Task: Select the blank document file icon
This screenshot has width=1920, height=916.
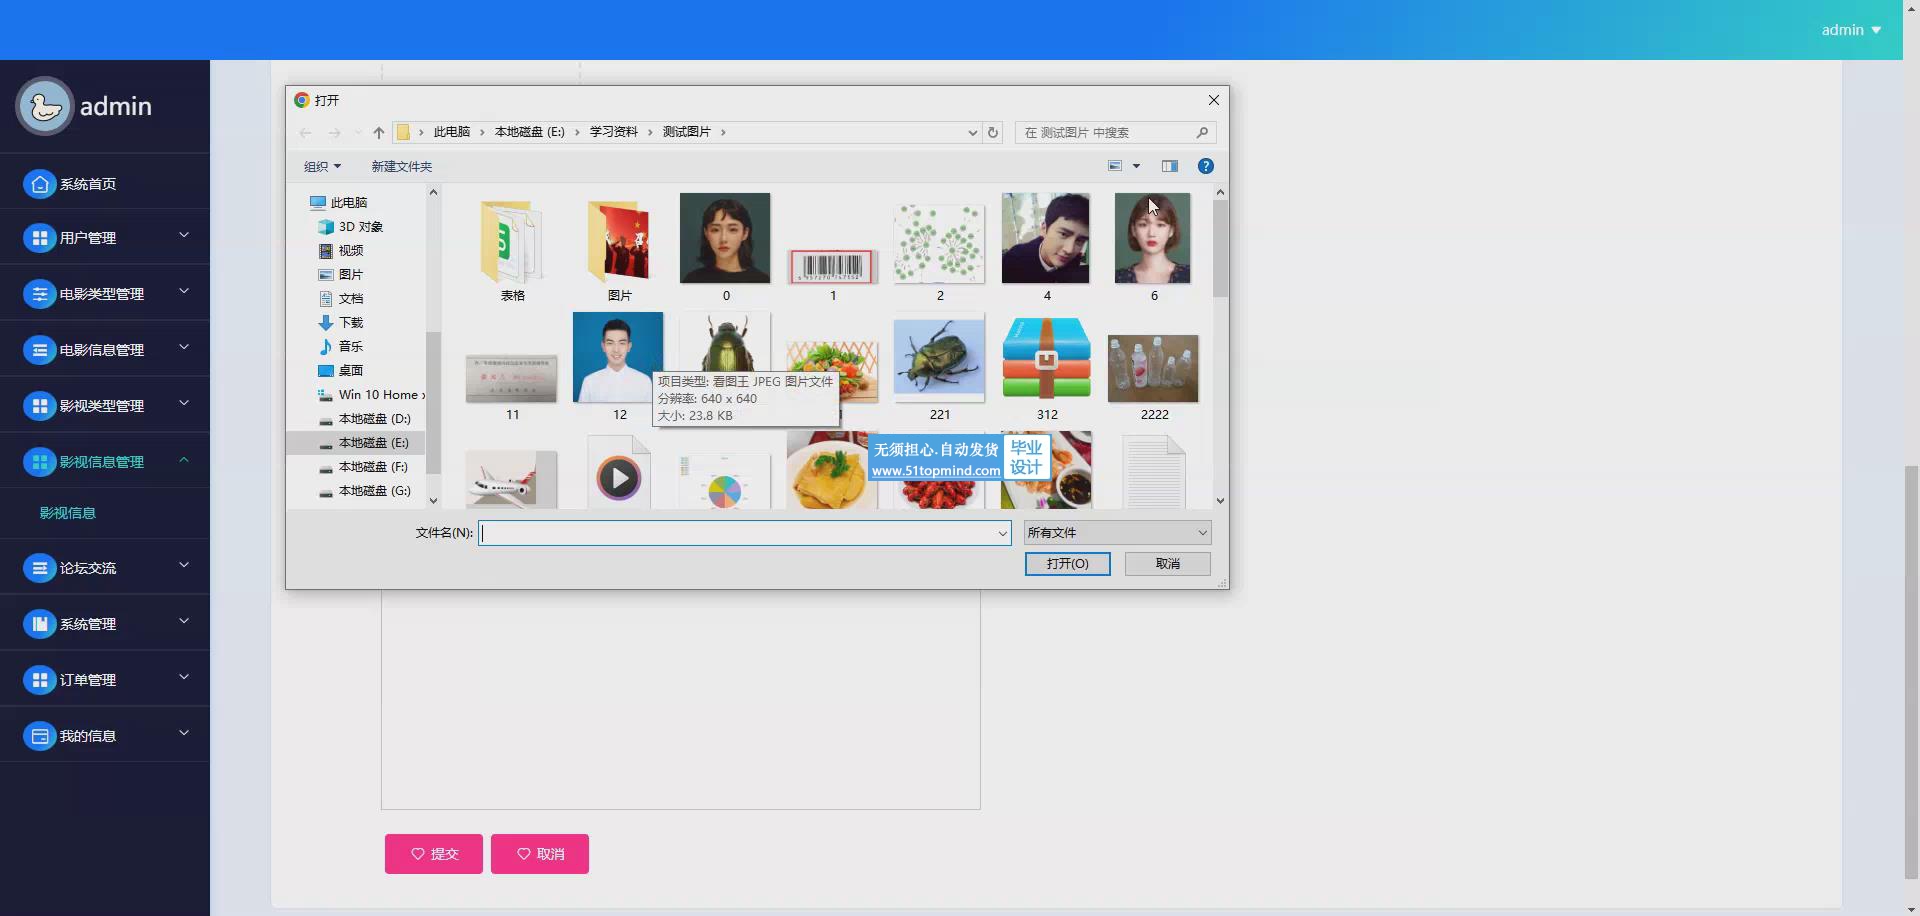Action: pos(1153,473)
